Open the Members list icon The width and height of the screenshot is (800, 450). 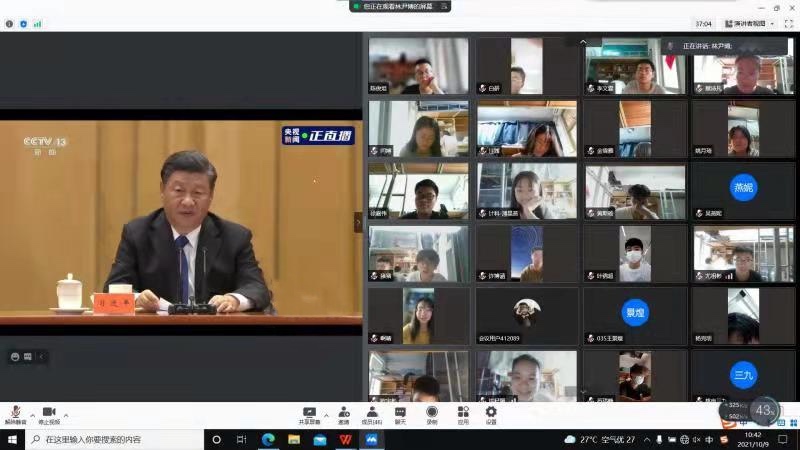coord(372,412)
